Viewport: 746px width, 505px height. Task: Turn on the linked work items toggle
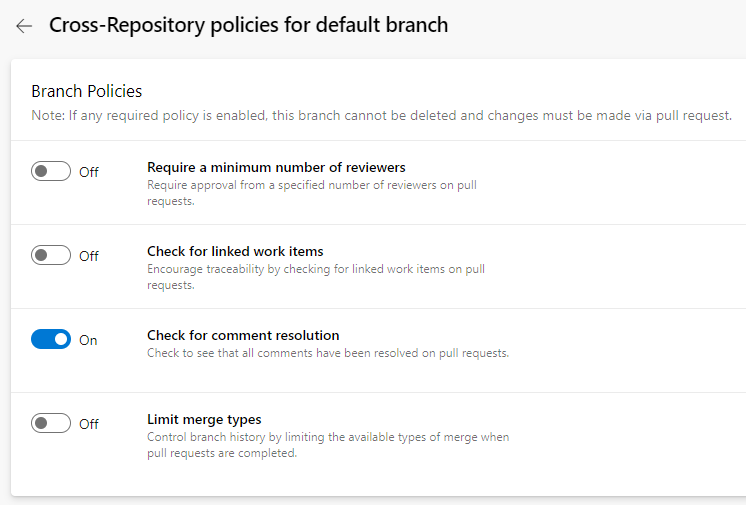(51, 256)
